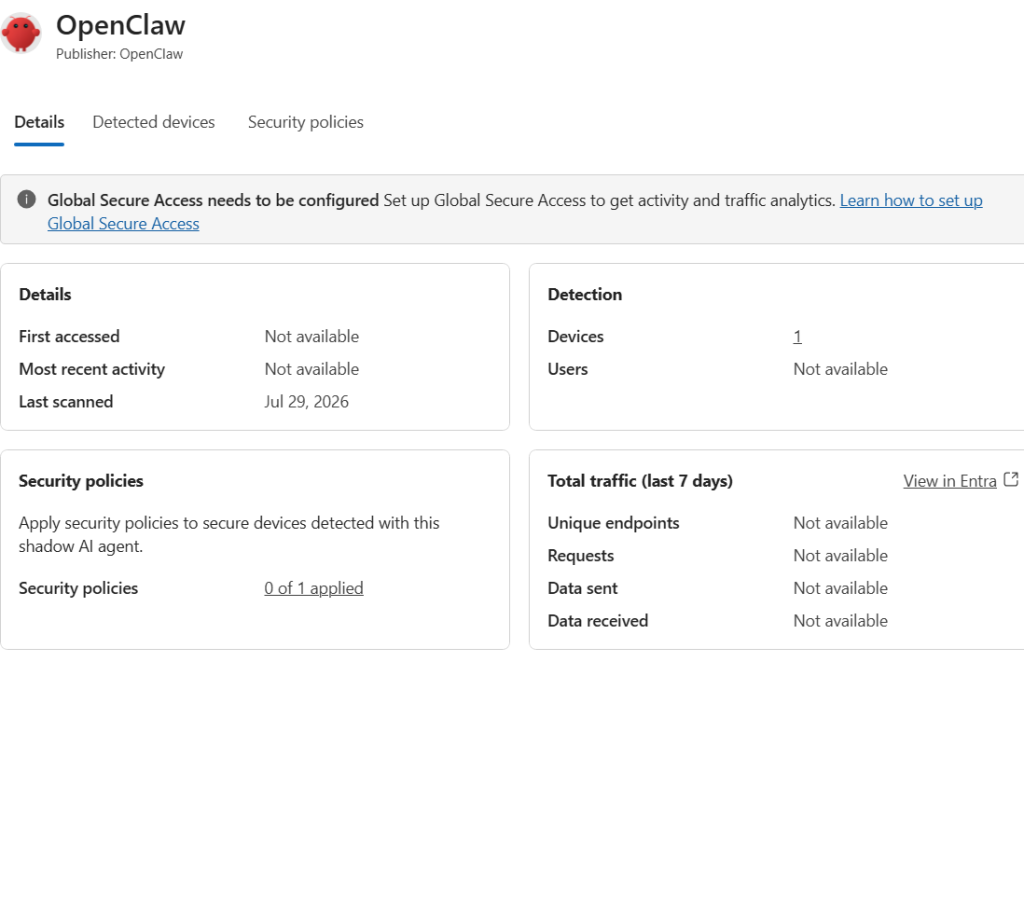Open the Devices count link showing 1

[797, 336]
